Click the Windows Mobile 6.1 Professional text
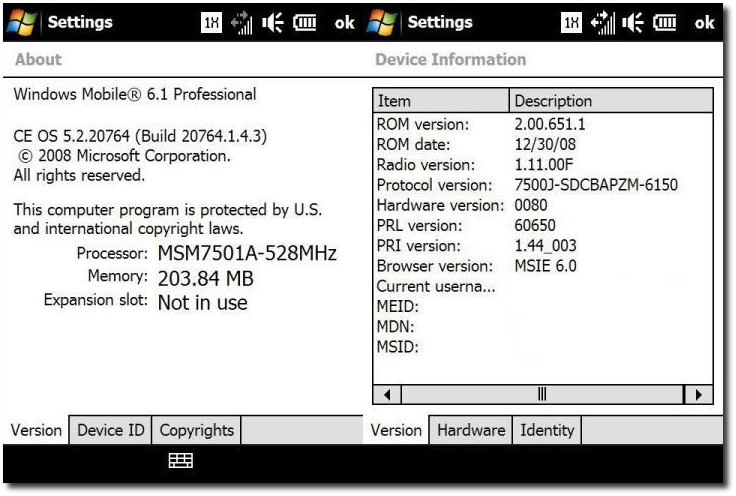736x496 pixels. pos(135,94)
